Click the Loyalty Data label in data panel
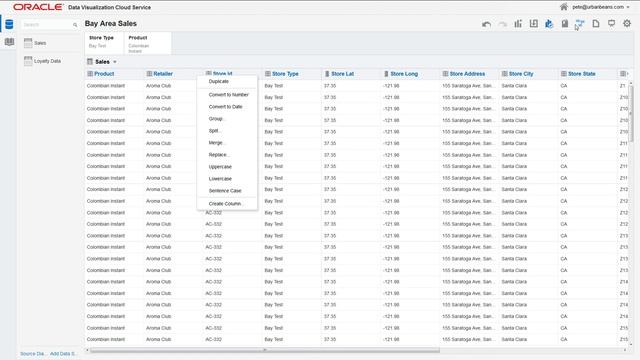 click(x=47, y=61)
